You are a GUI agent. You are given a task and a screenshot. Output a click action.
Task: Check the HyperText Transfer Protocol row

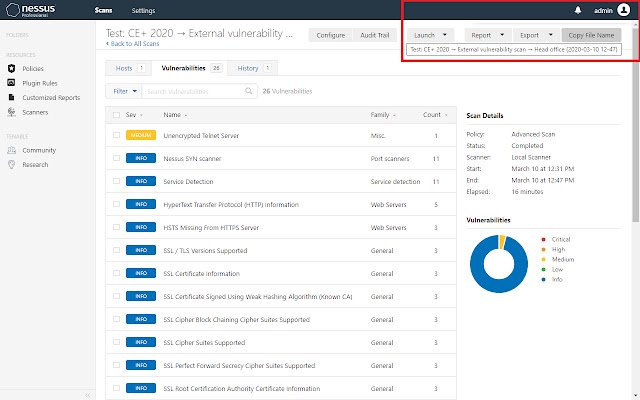coord(116,204)
